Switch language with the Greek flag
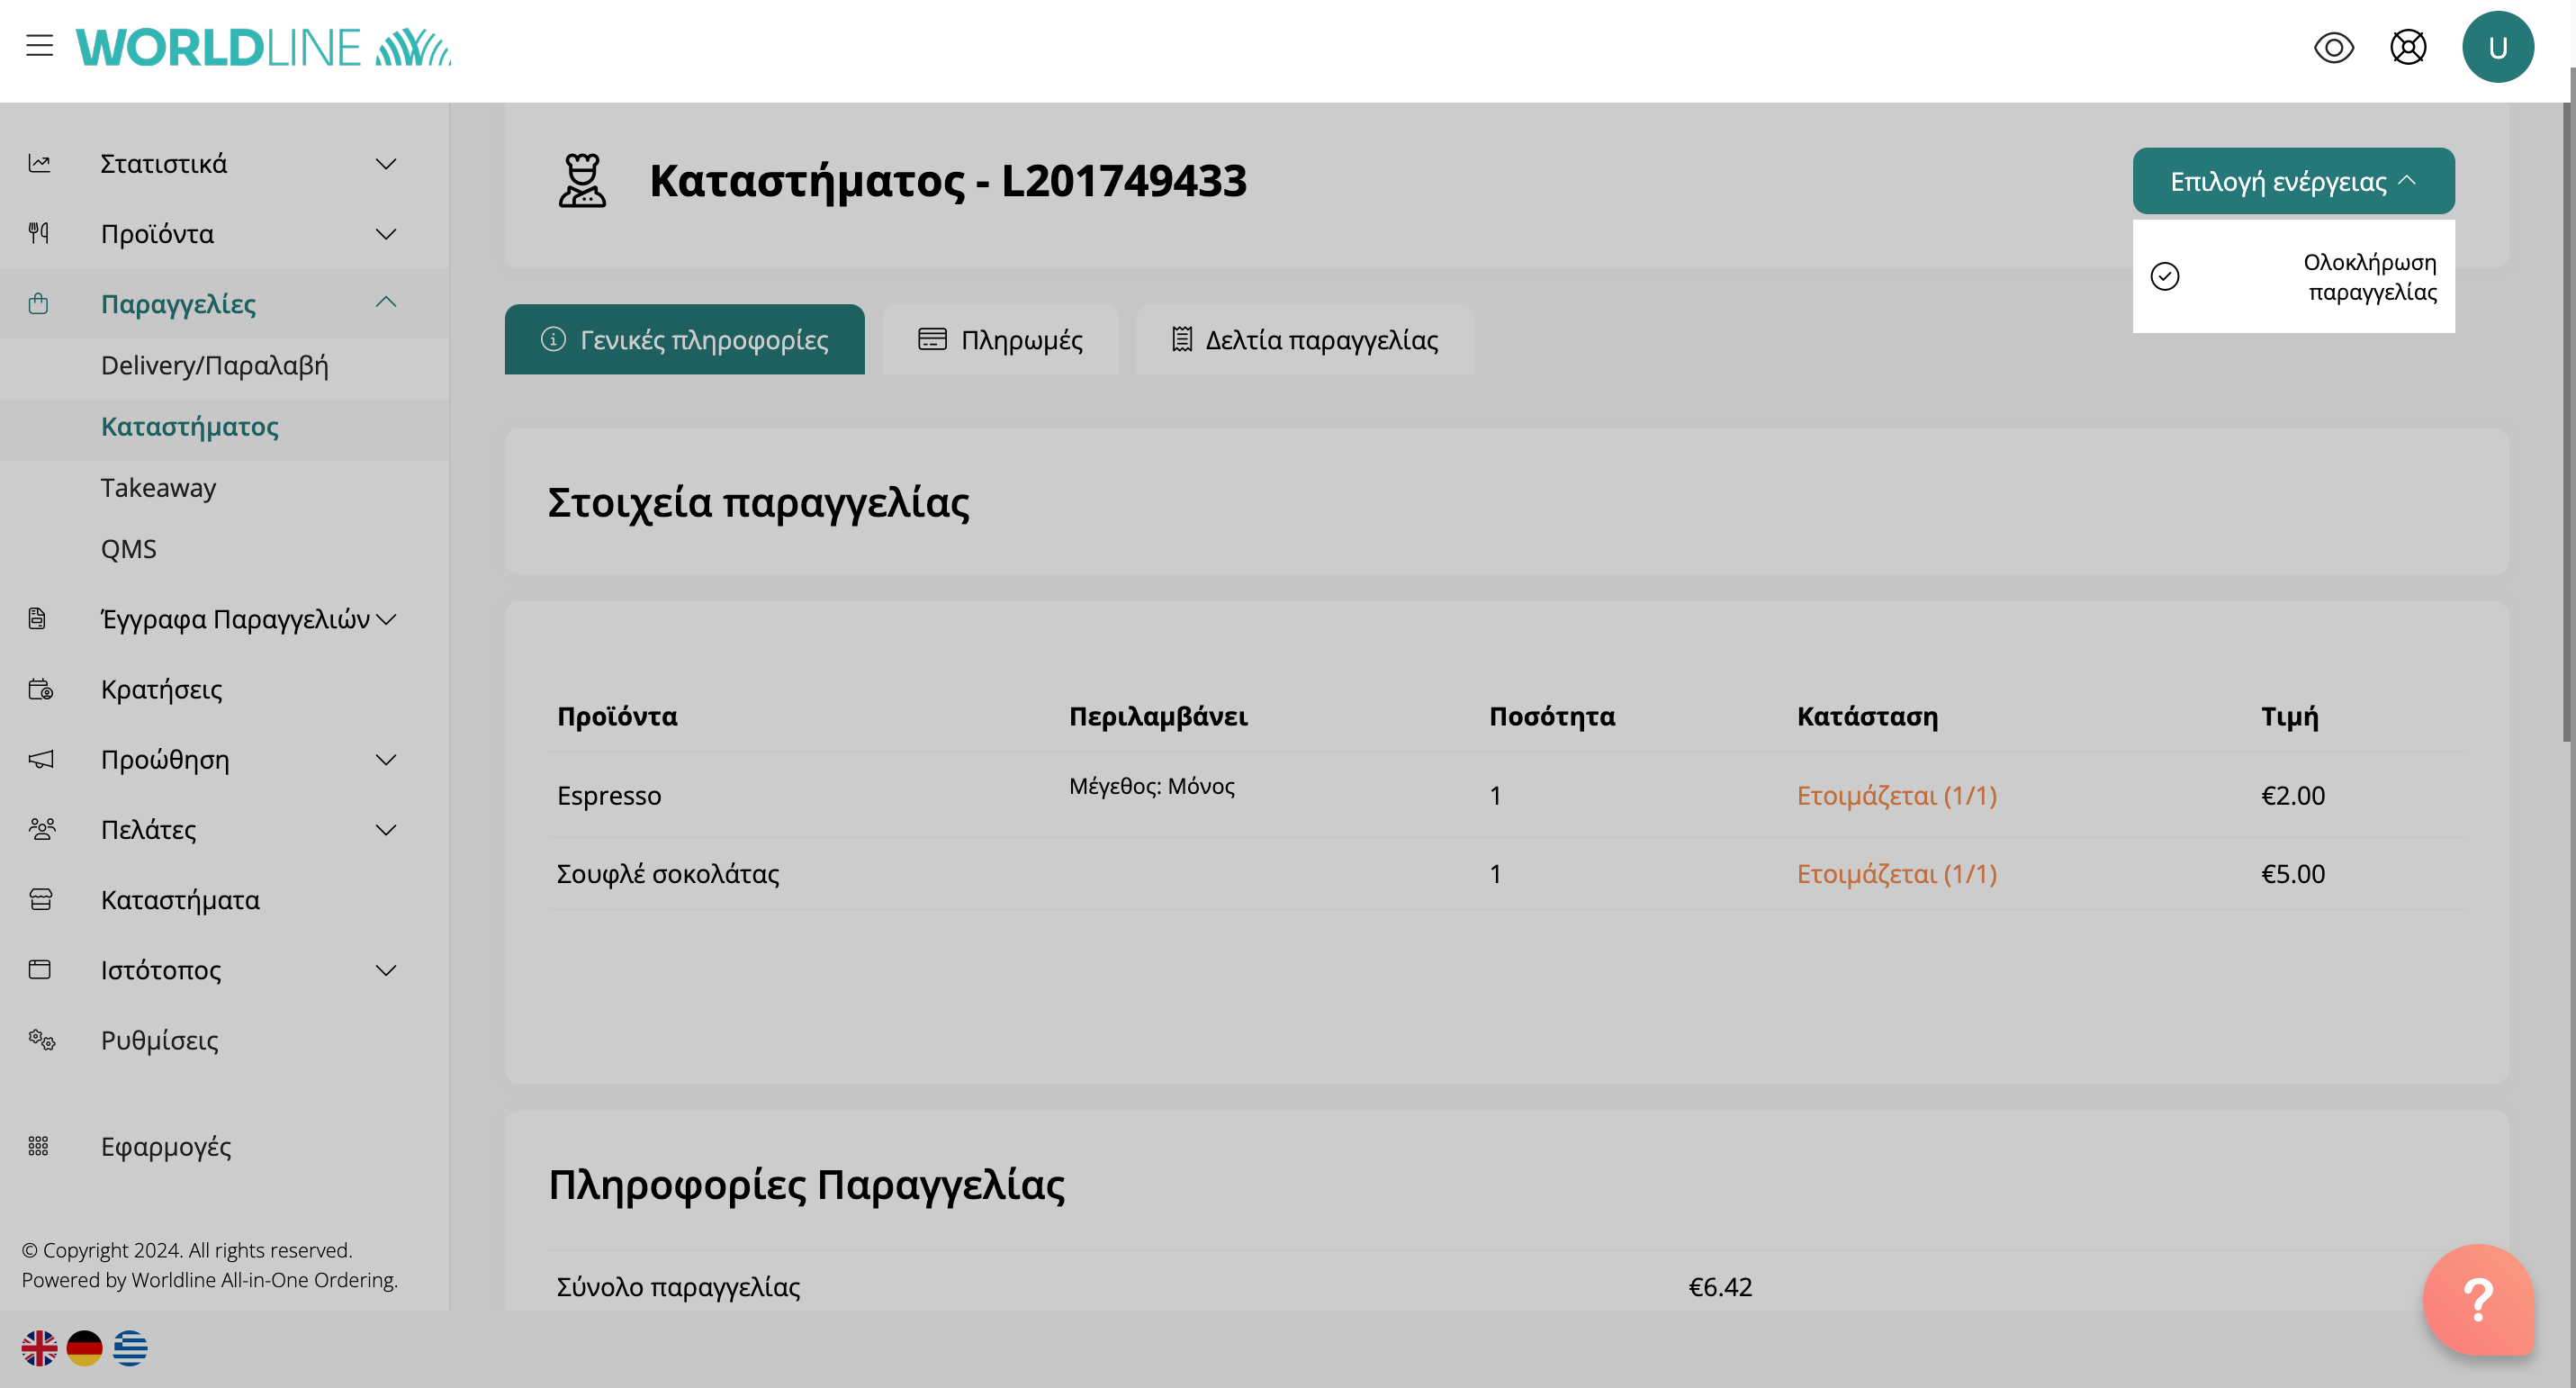 coord(130,1348)
